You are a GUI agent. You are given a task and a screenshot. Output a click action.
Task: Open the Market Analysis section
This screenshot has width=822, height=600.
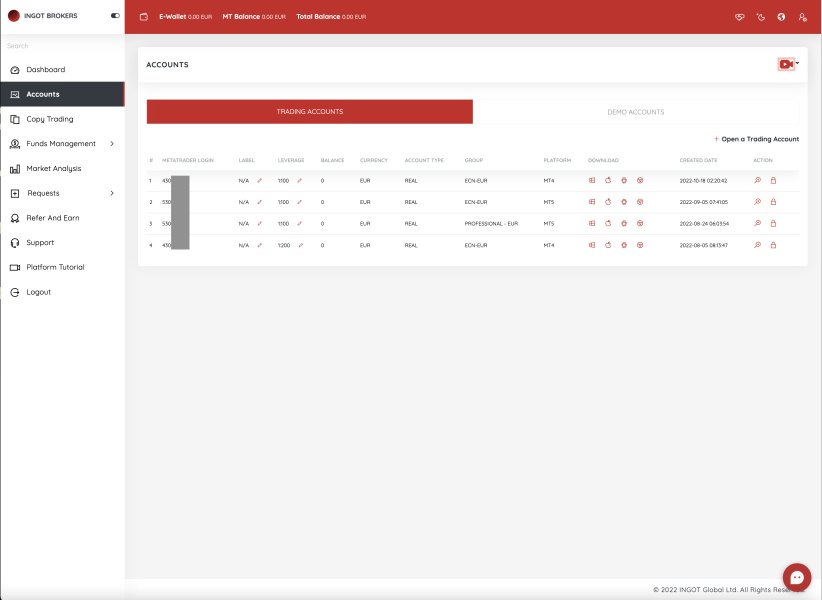62,168
